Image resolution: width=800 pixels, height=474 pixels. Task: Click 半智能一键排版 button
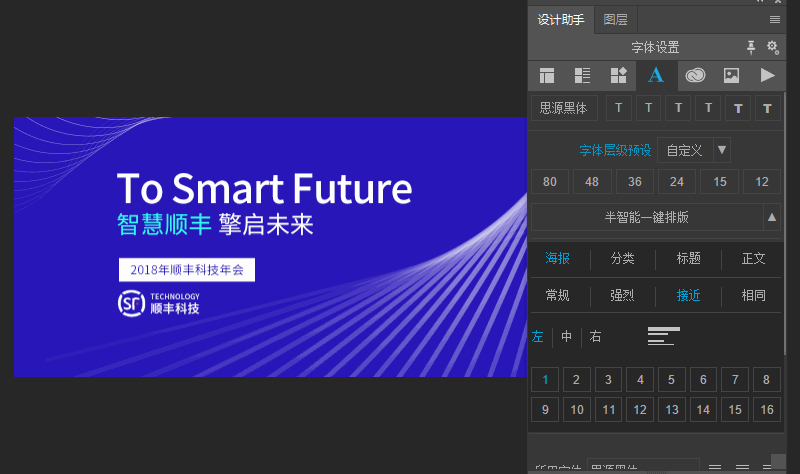click(x=646, y=217)
